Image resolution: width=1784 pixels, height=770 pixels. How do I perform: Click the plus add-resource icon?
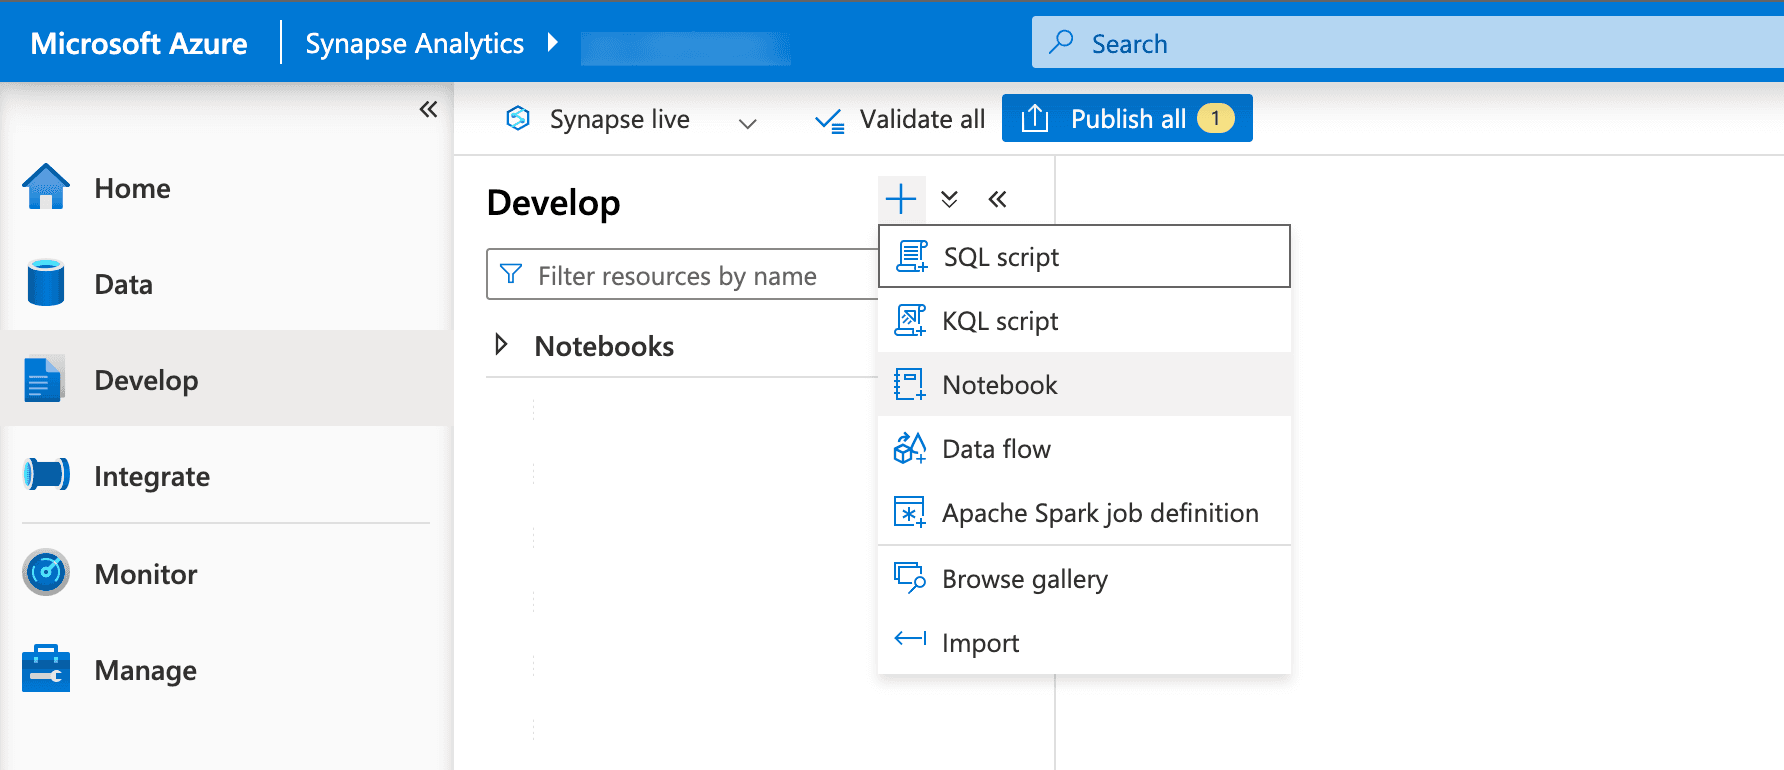coord(901,199)
